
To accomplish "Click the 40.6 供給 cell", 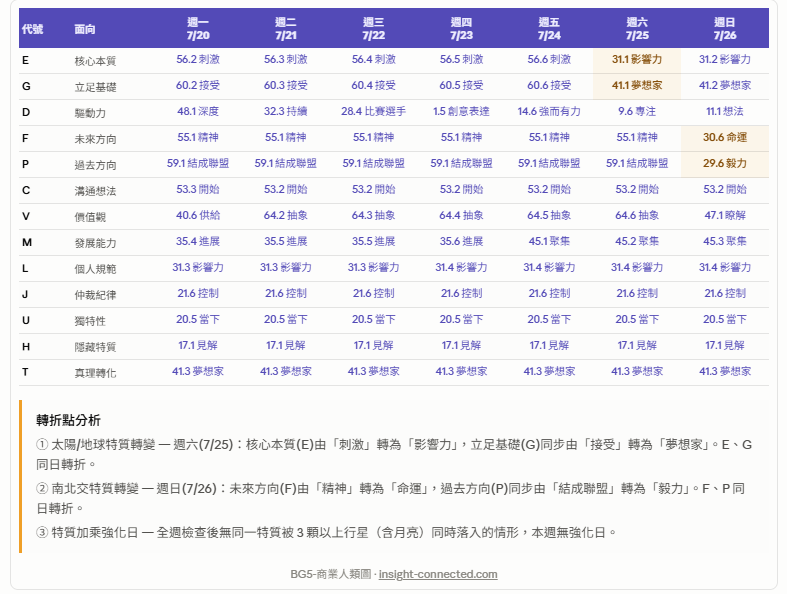I will pyautogui.click(x=198, y=216).
